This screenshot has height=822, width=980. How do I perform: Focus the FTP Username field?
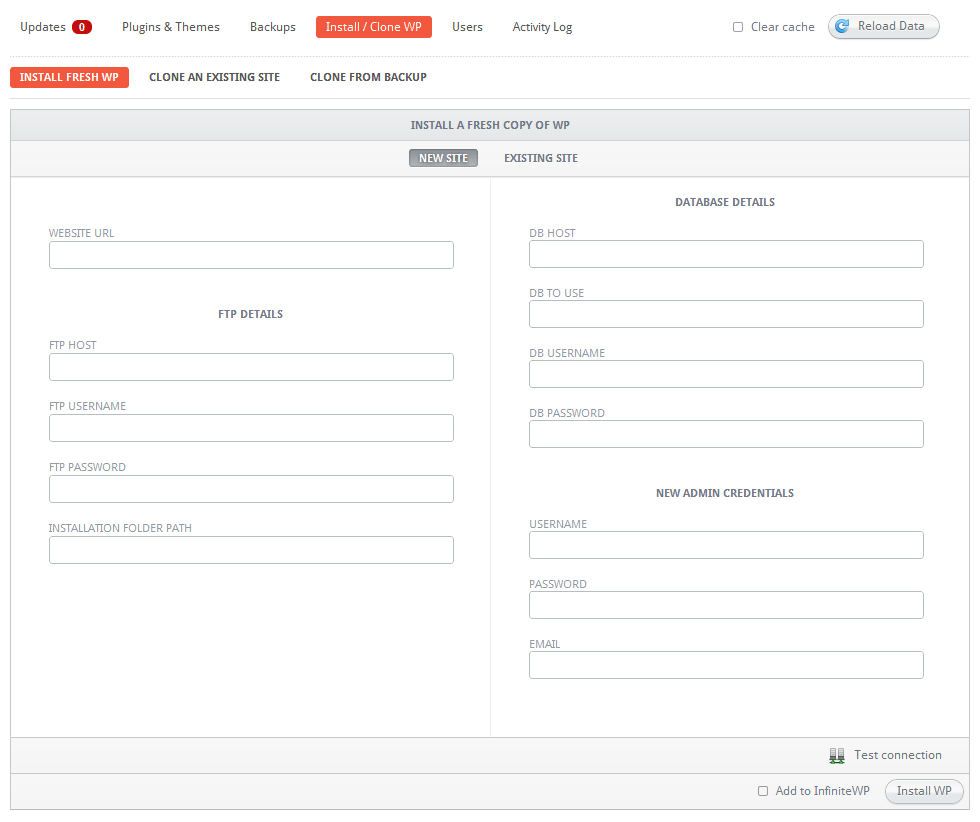tap(251, 428)
